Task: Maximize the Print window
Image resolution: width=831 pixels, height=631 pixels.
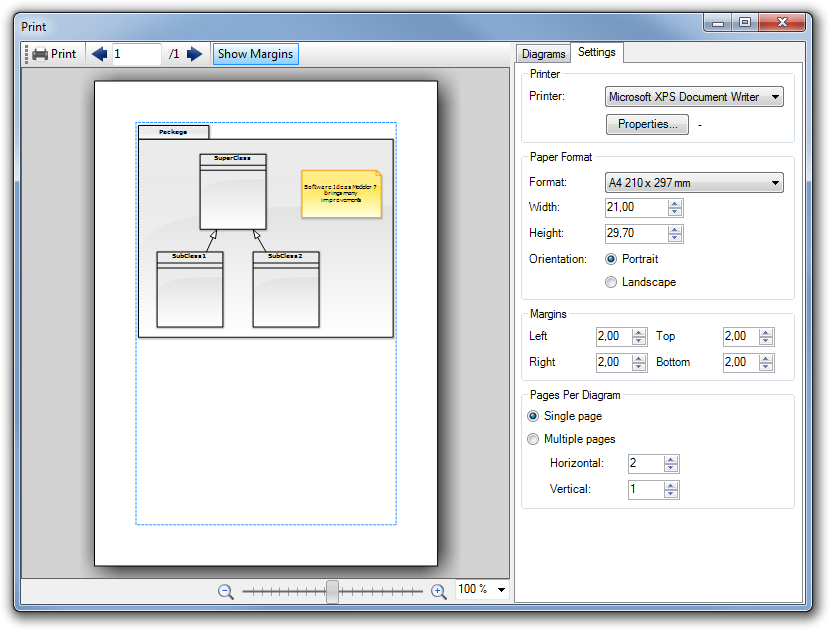Action: [x=745, y=22]
